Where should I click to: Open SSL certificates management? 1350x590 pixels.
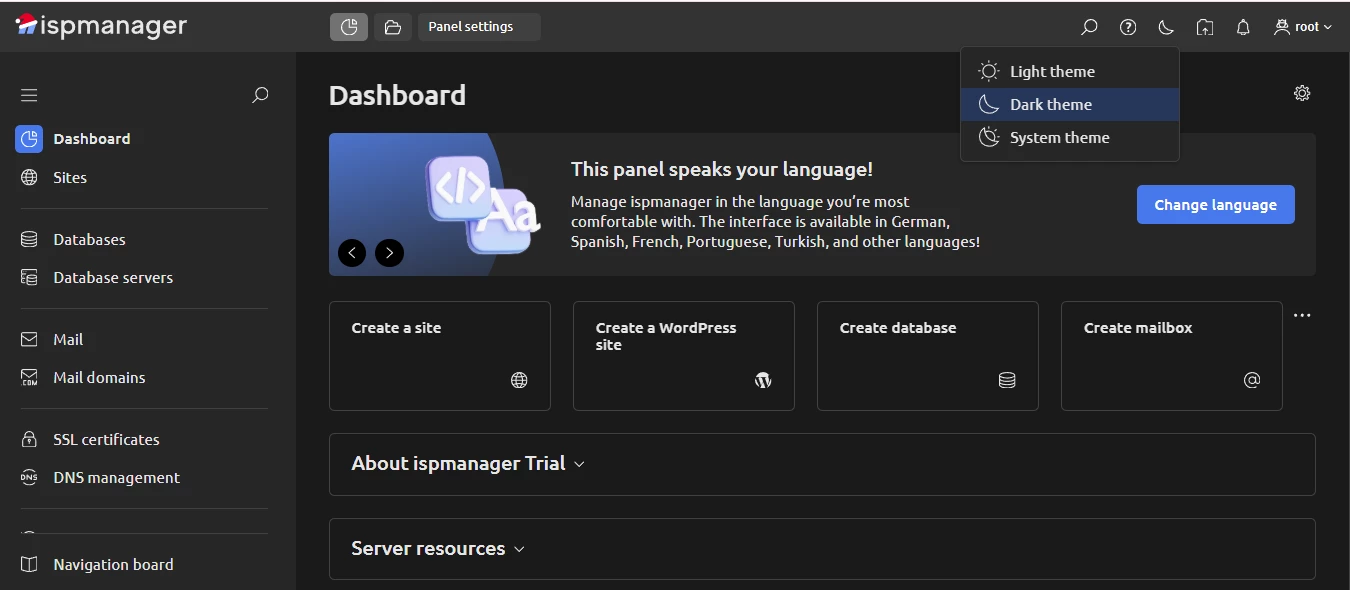pyautogui.click(x=106, y=439)
